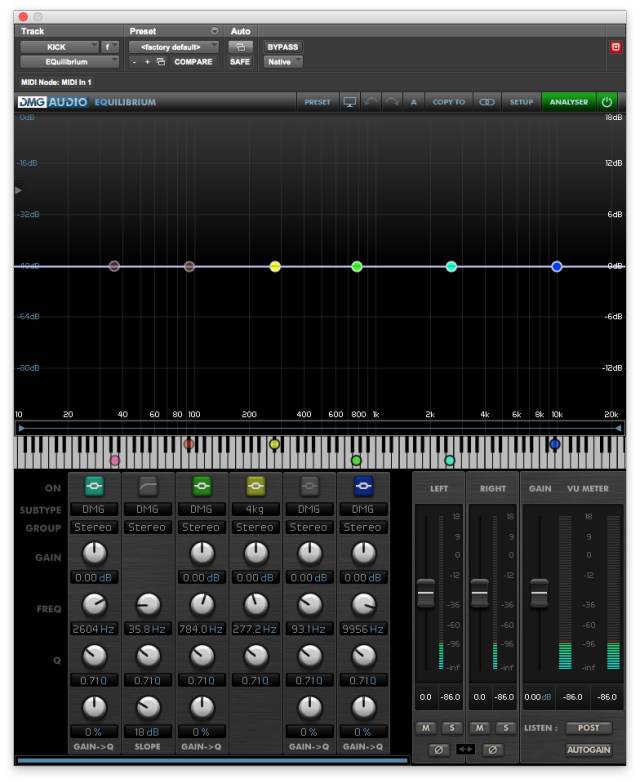
Task: Click the LEFT channel fader handle
Action: point(426,593)
